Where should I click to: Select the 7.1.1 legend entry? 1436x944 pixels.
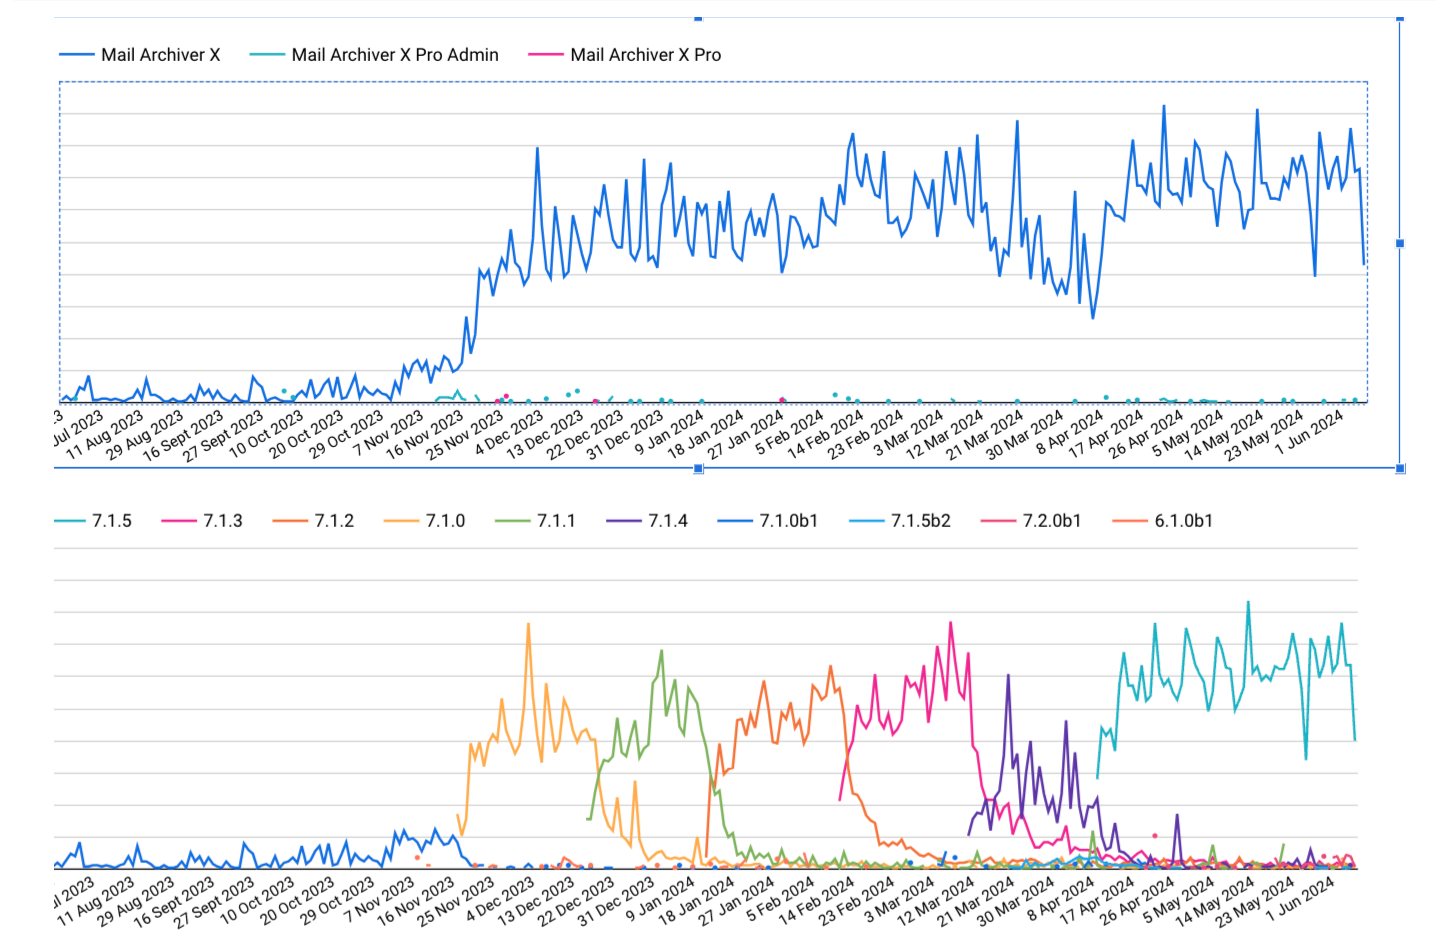click(537, 521)
